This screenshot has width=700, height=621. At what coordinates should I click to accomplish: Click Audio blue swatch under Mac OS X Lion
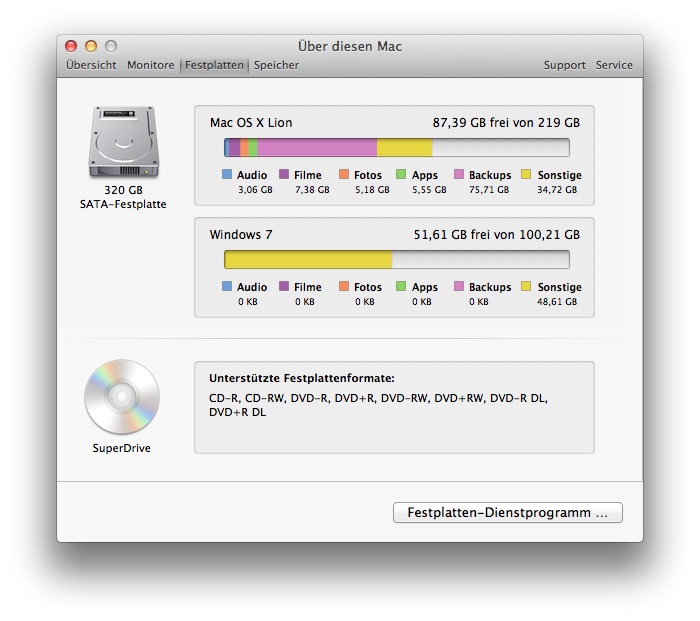[227, 174]
